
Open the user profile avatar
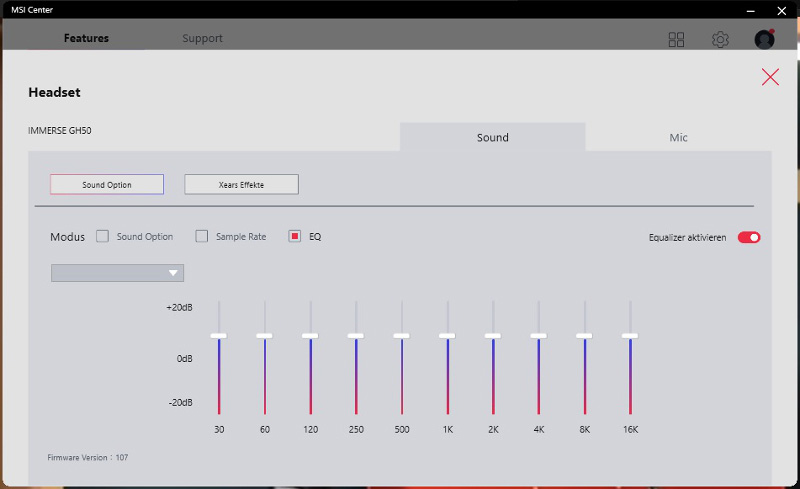tap(764, 39)
